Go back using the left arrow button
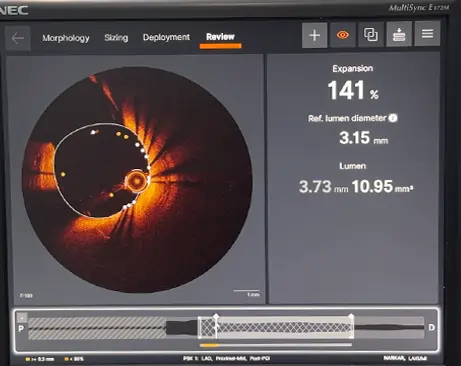This screenshot has width=461, height=366. (18, 38)
